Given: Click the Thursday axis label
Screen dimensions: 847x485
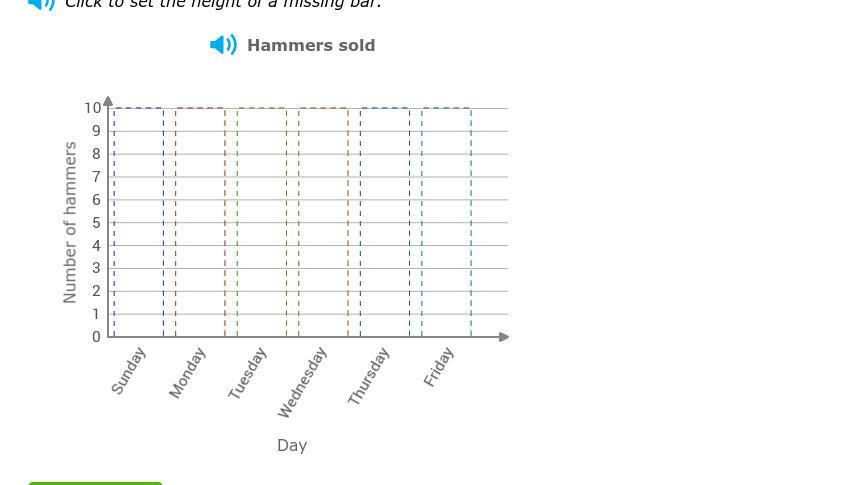Looking at the screenshot, I should pos(369,376).
